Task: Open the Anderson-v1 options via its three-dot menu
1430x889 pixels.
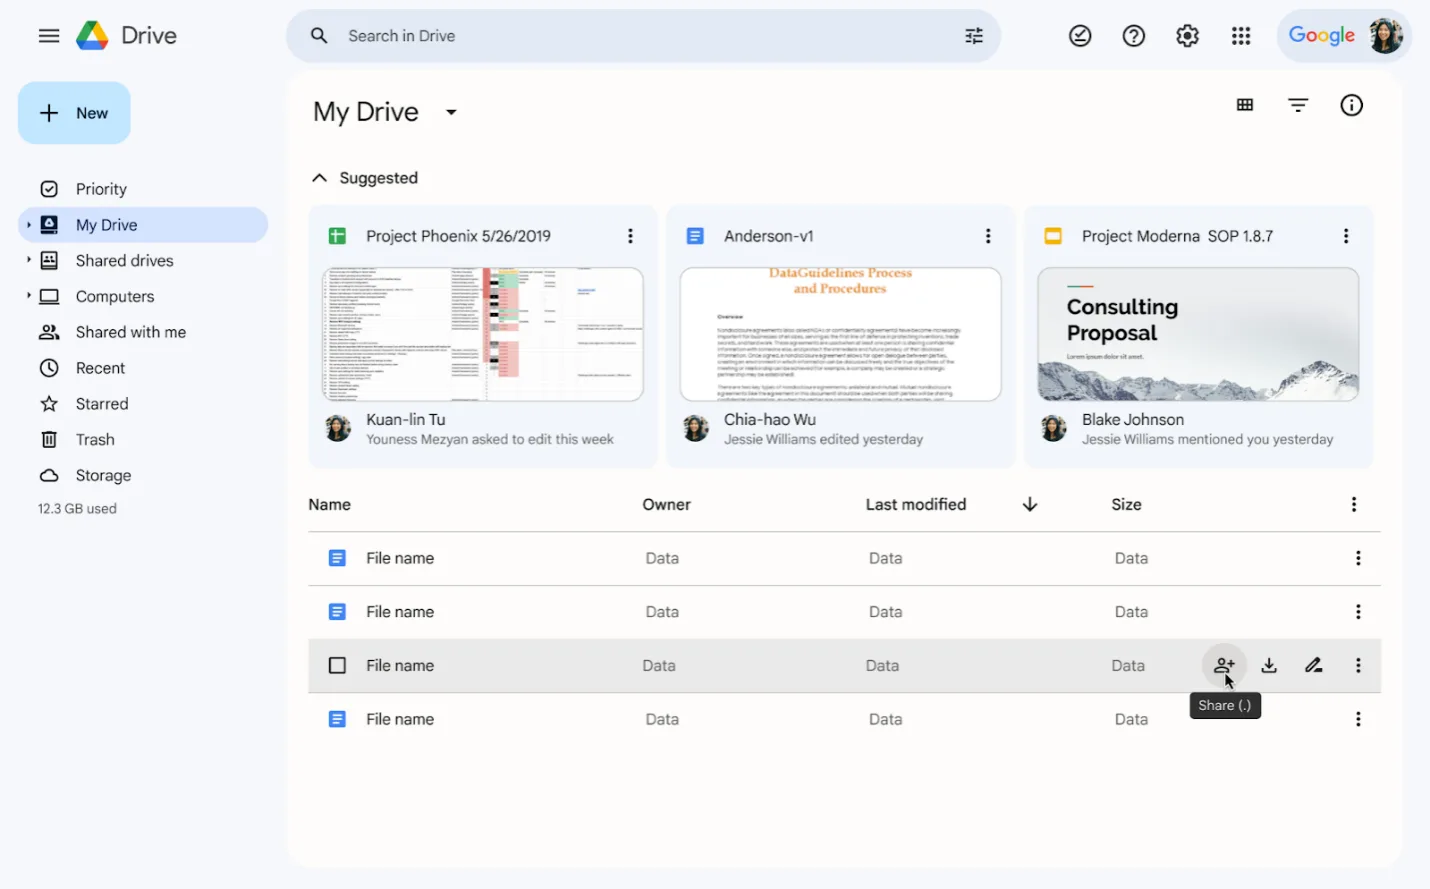Action: click(988, 235)
